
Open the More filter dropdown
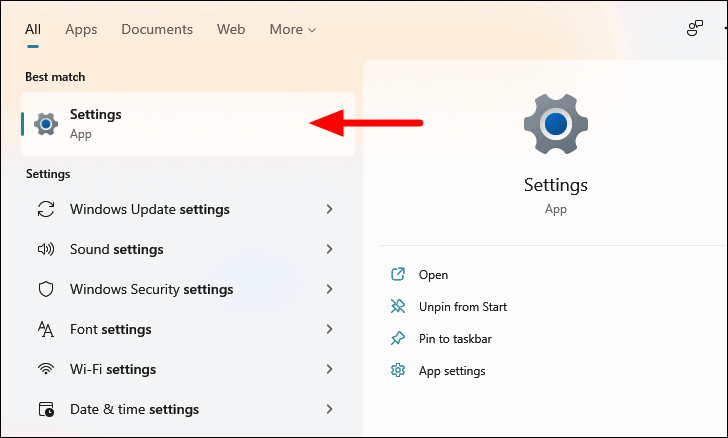[x=292, y=29]
